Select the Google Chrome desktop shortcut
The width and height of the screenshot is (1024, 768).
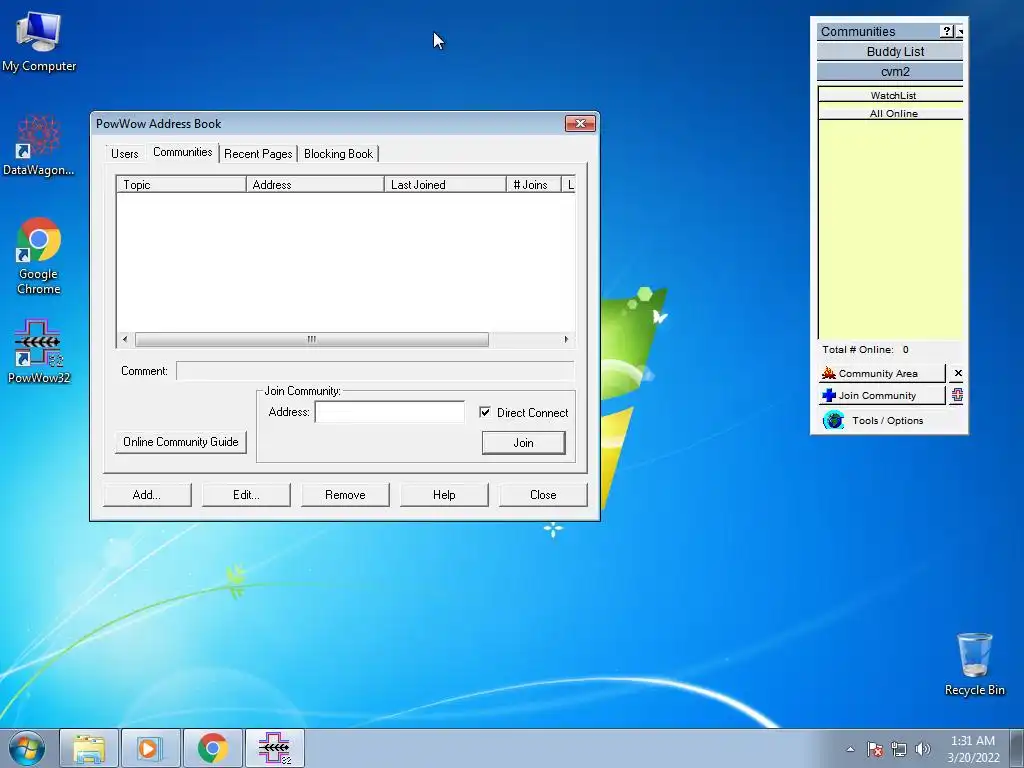click(39, 255)
